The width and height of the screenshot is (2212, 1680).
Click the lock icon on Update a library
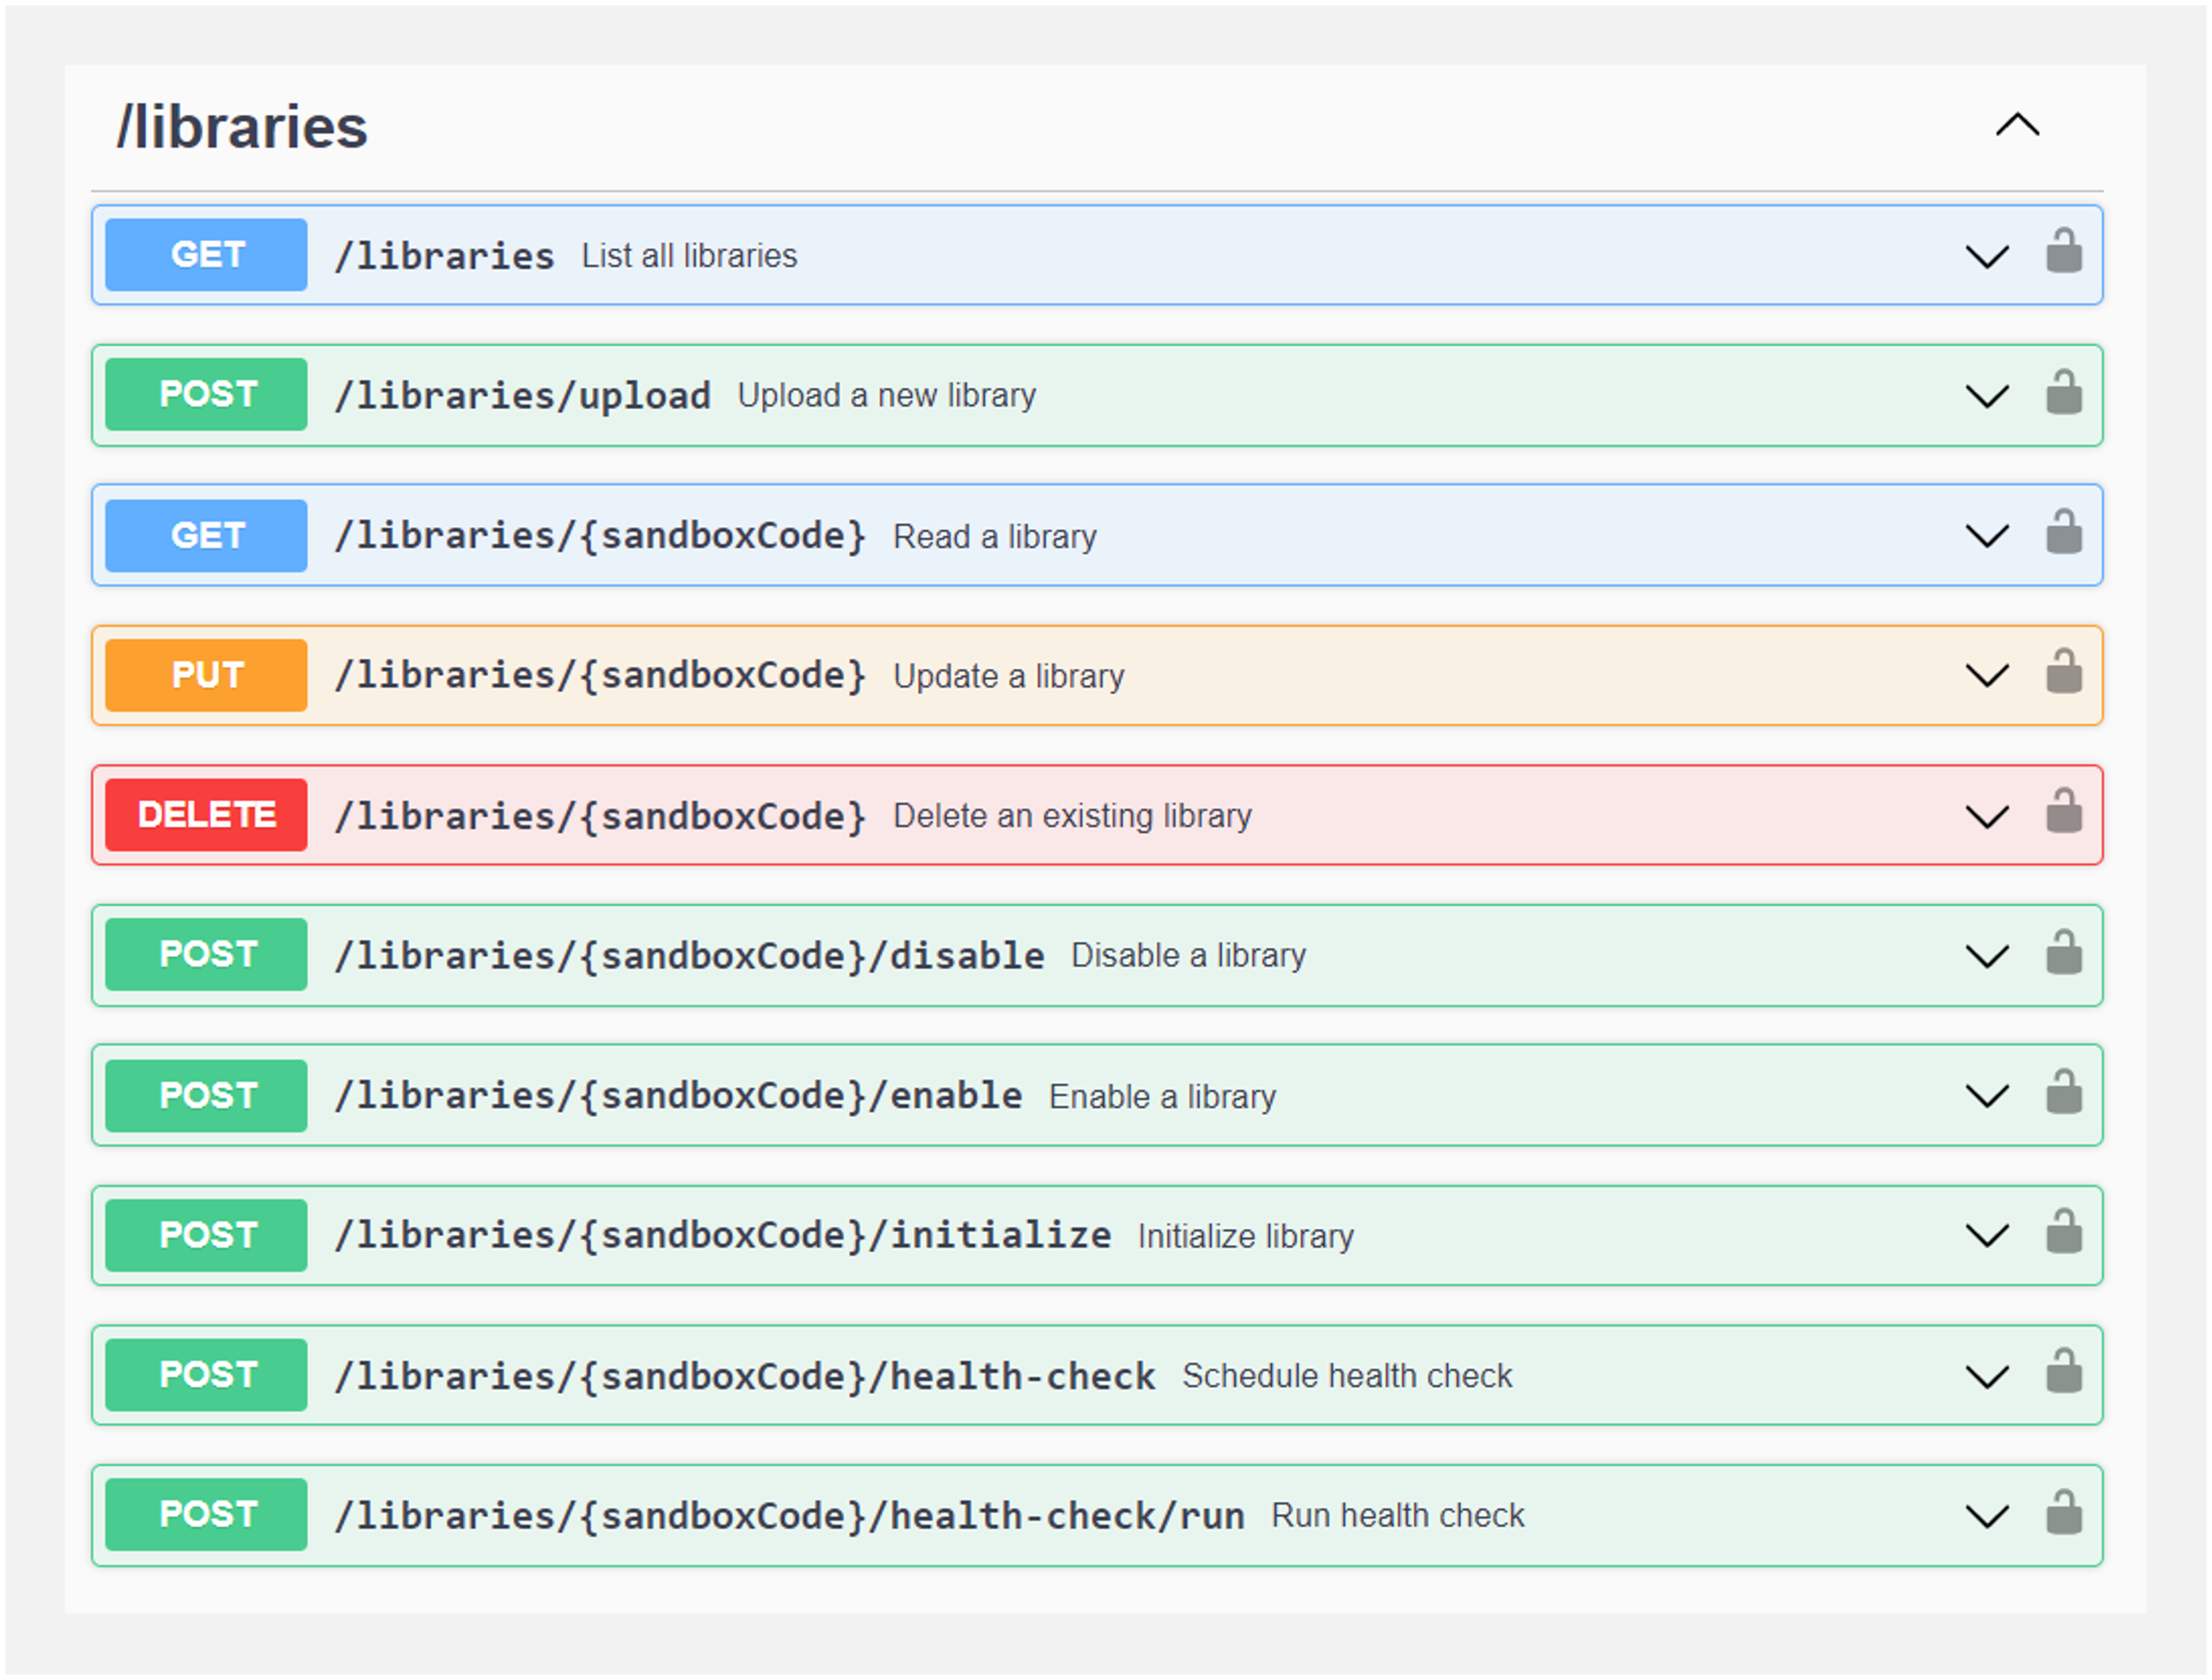(x=2063, y=671)
